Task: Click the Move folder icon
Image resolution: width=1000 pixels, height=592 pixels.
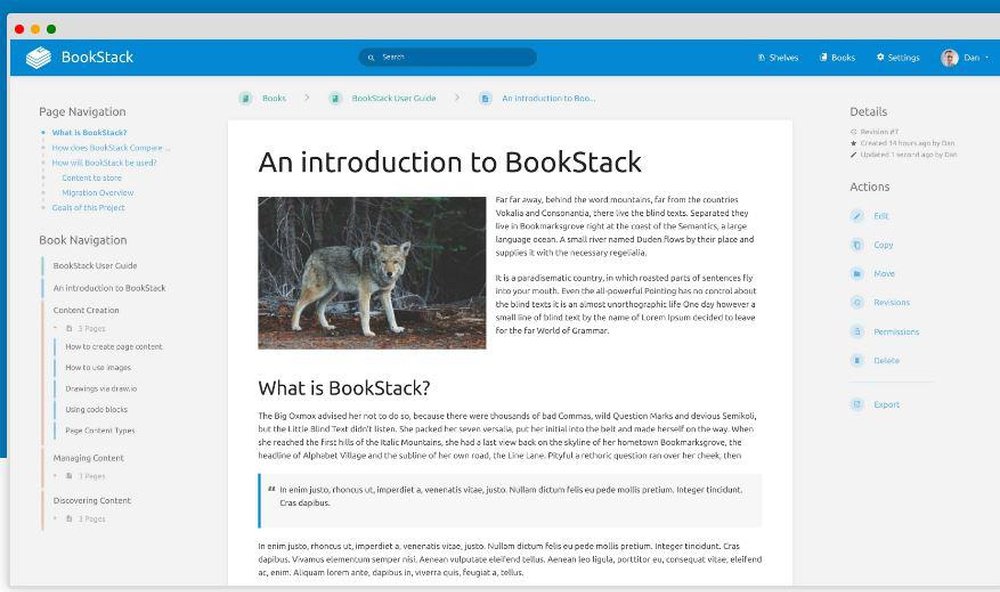Action: pyautogui.click(x=857, y=274)
